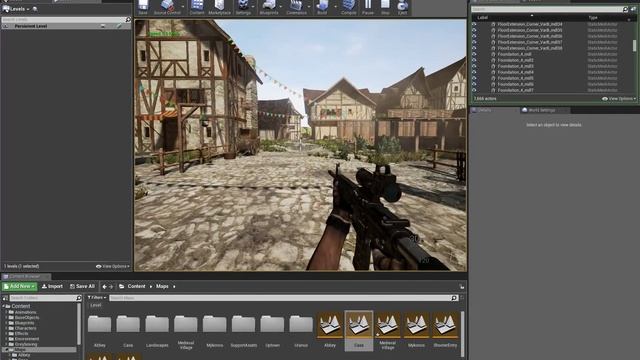Click the Maps breadcrumb path
Screen dimensions: 640x360
point(162,287)
